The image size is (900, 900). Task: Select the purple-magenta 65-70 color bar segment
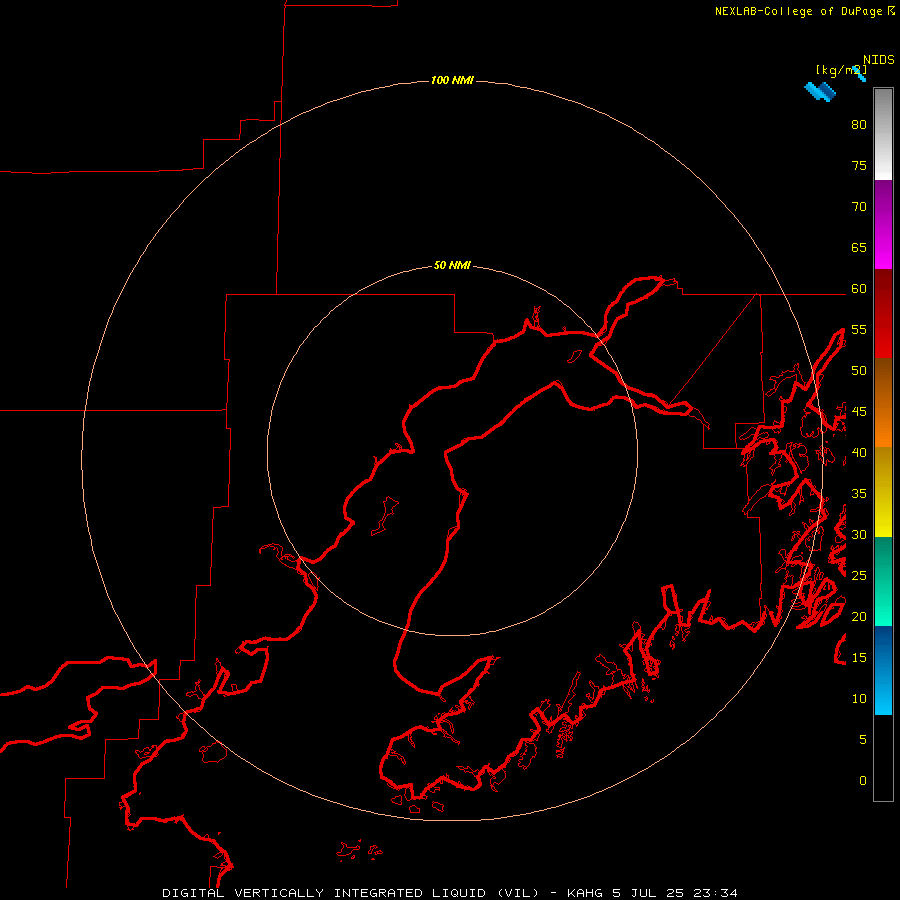point(883,224)
